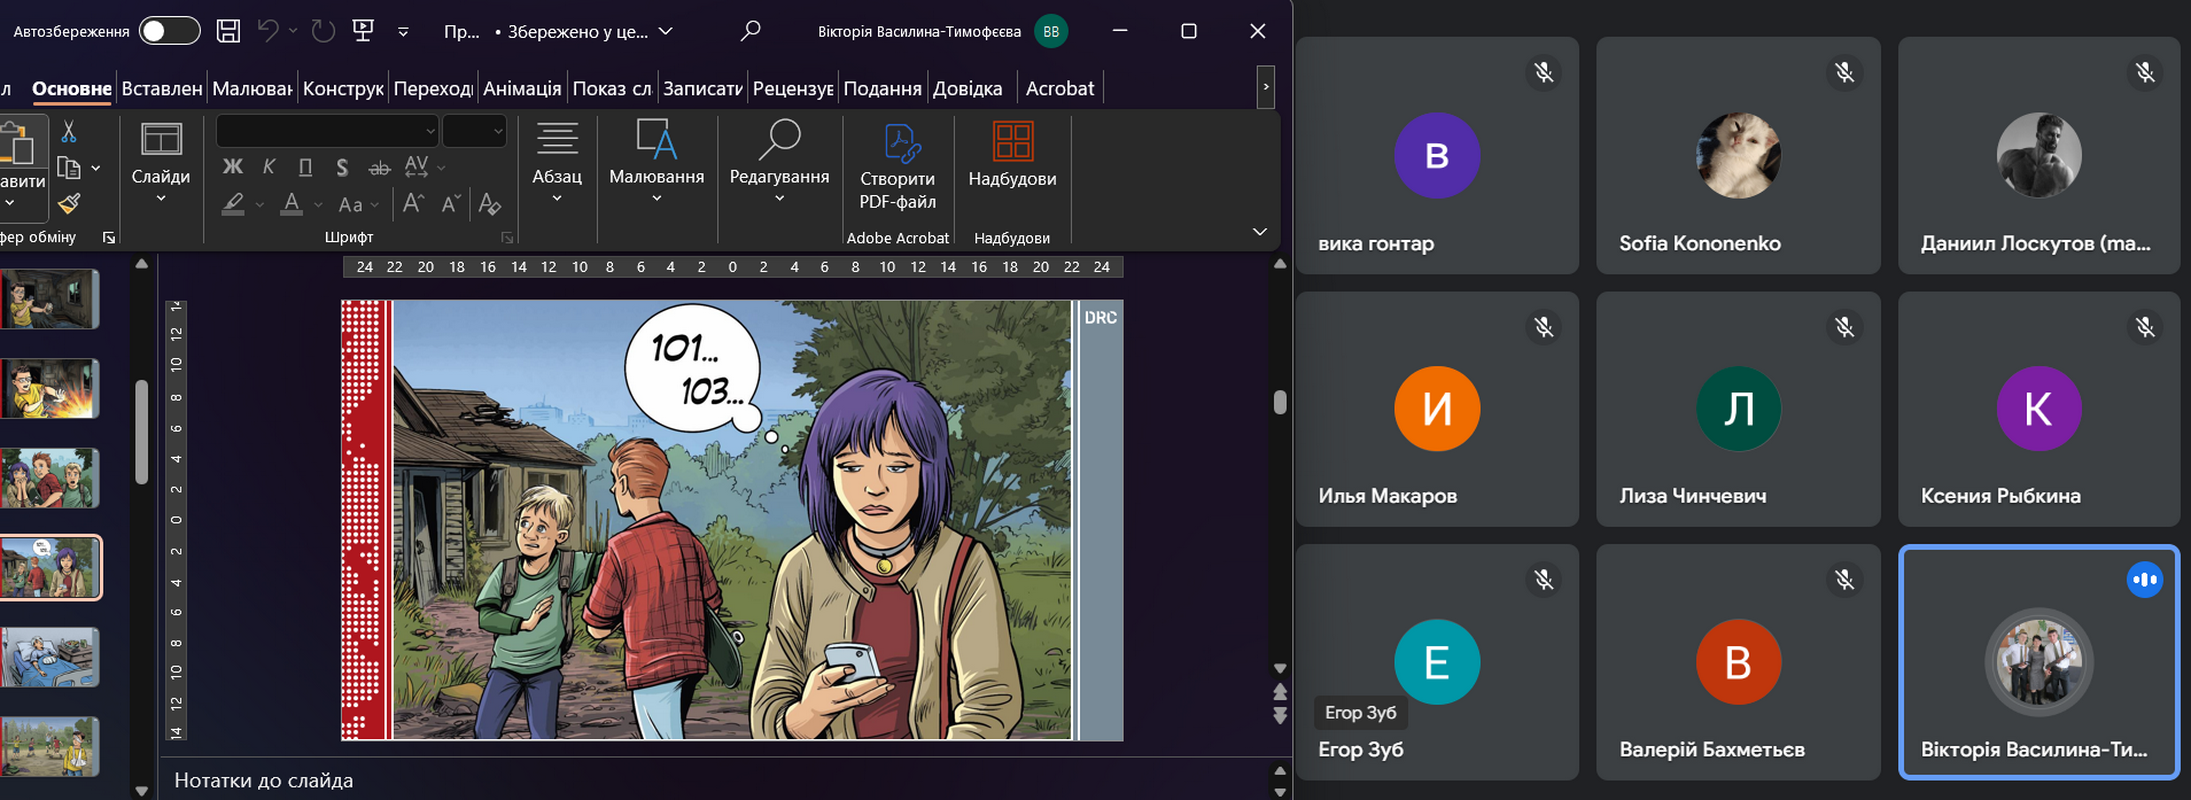Click the Copy icon in clipboard group

tap(69, 168)
